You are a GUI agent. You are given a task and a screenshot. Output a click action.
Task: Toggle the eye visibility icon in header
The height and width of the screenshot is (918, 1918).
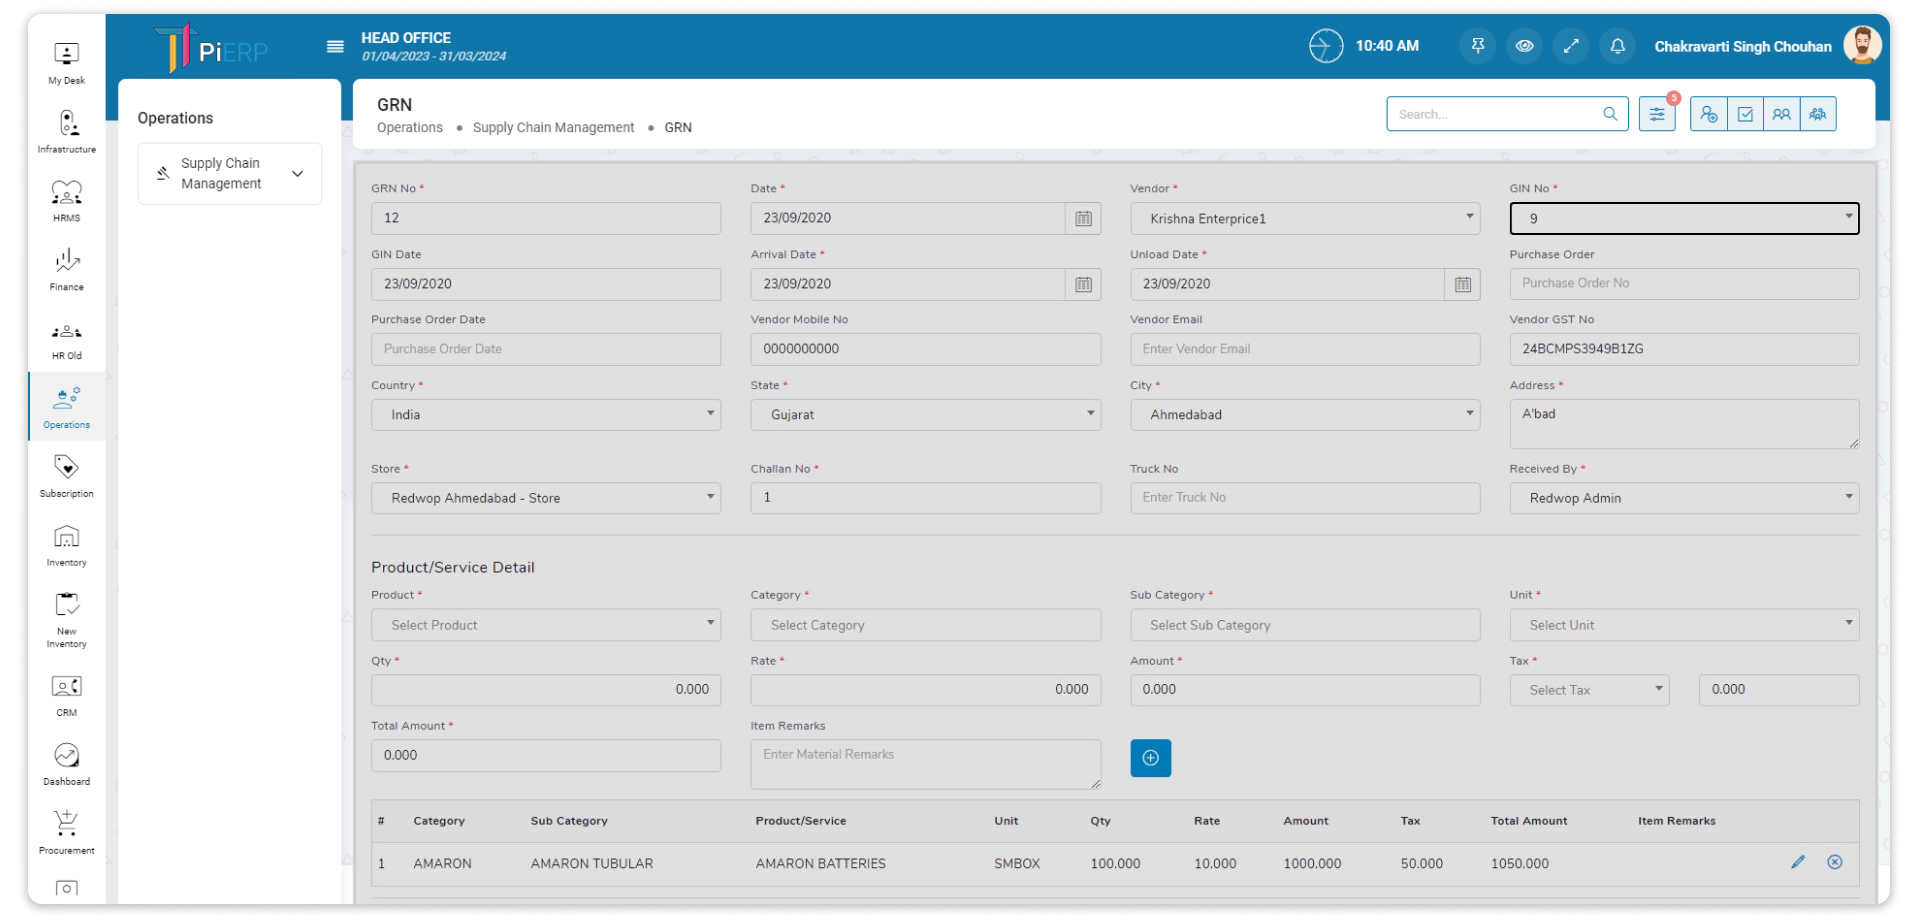click(1524, 46)
